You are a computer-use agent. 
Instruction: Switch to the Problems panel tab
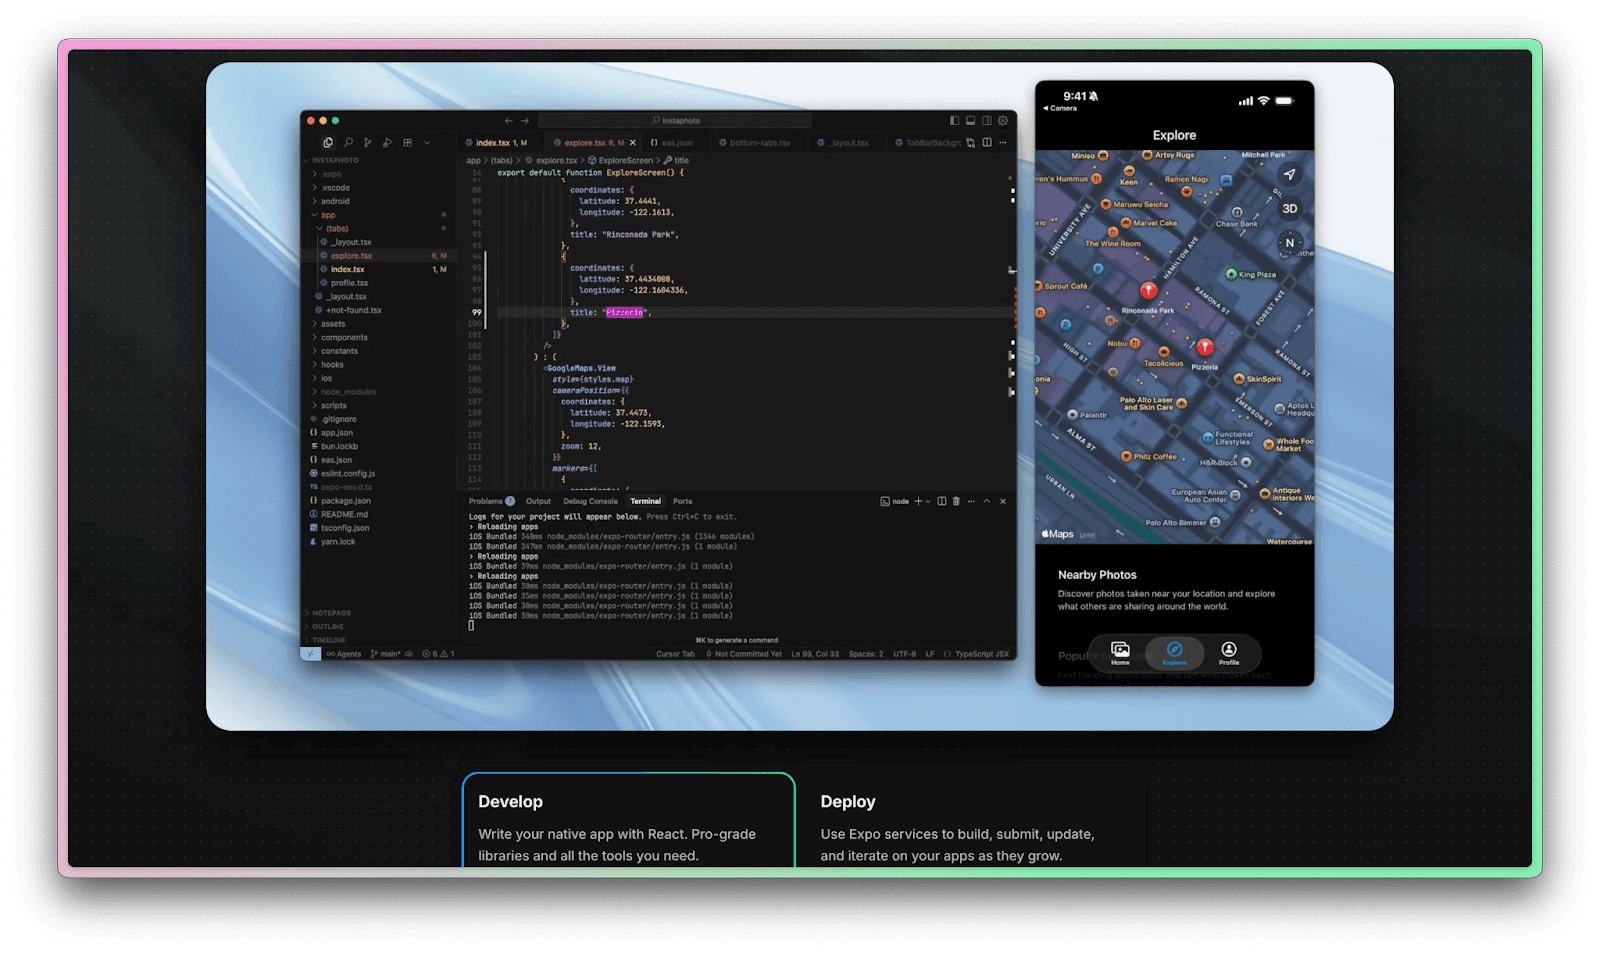point(491,501)
